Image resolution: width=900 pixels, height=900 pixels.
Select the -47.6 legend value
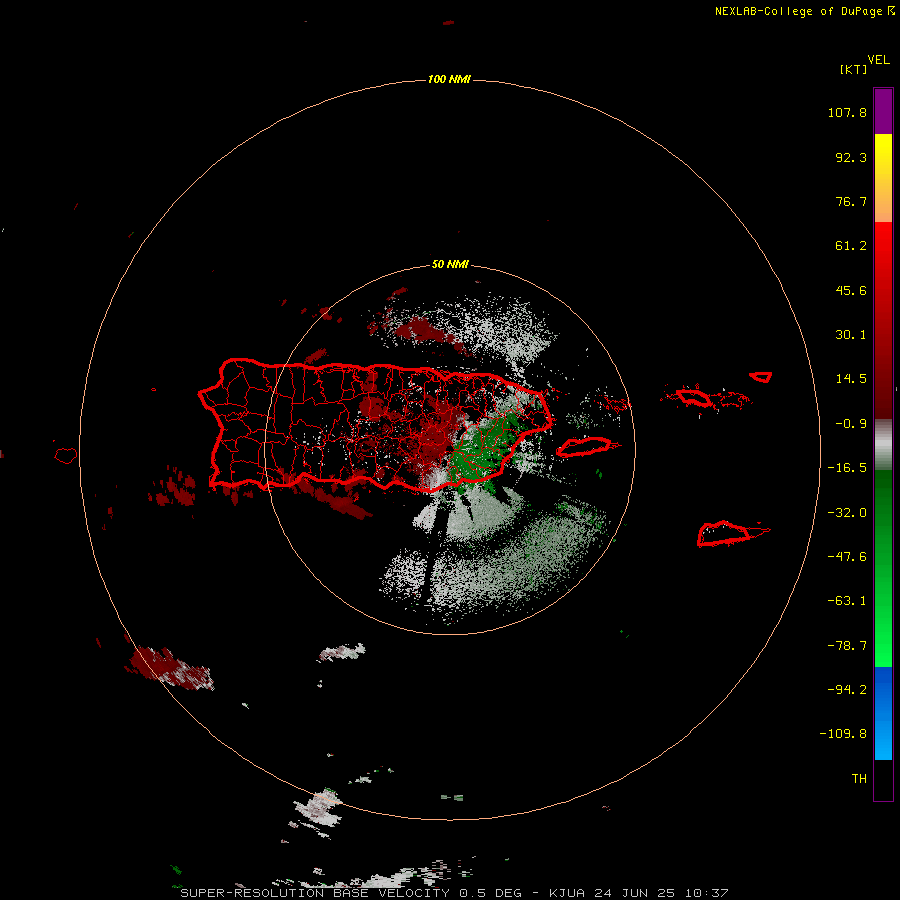click(x=847, y=557)
